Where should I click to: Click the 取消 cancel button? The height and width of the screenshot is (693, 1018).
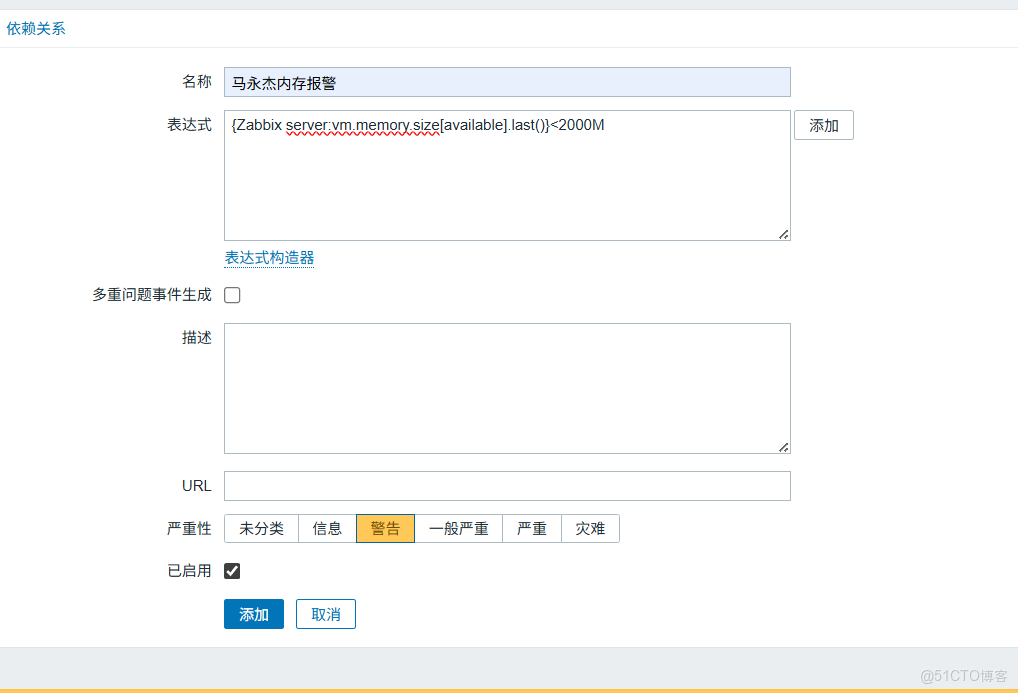point(325,614)
